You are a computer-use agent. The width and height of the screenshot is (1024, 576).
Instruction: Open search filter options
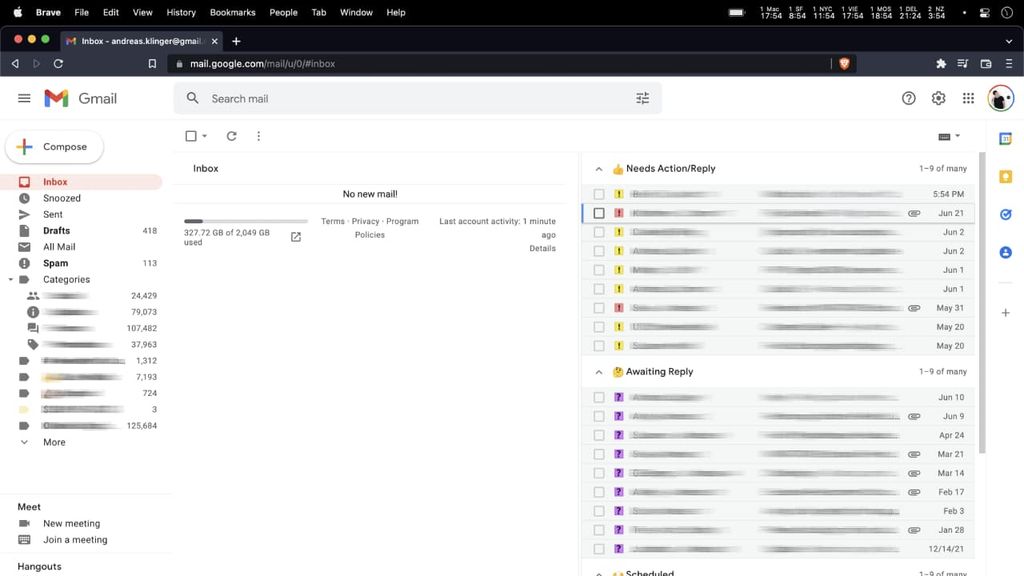[643, 98]
